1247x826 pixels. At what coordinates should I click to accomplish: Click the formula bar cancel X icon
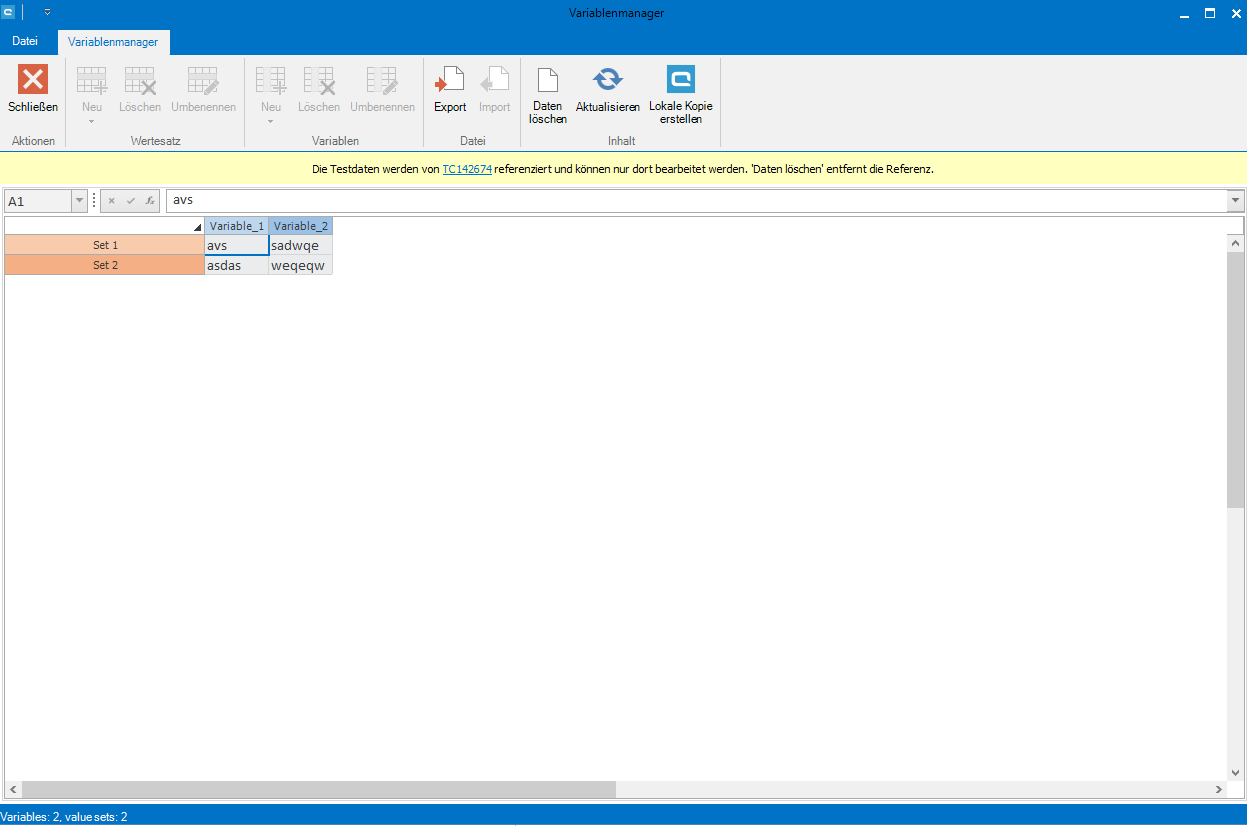(112, 201)
